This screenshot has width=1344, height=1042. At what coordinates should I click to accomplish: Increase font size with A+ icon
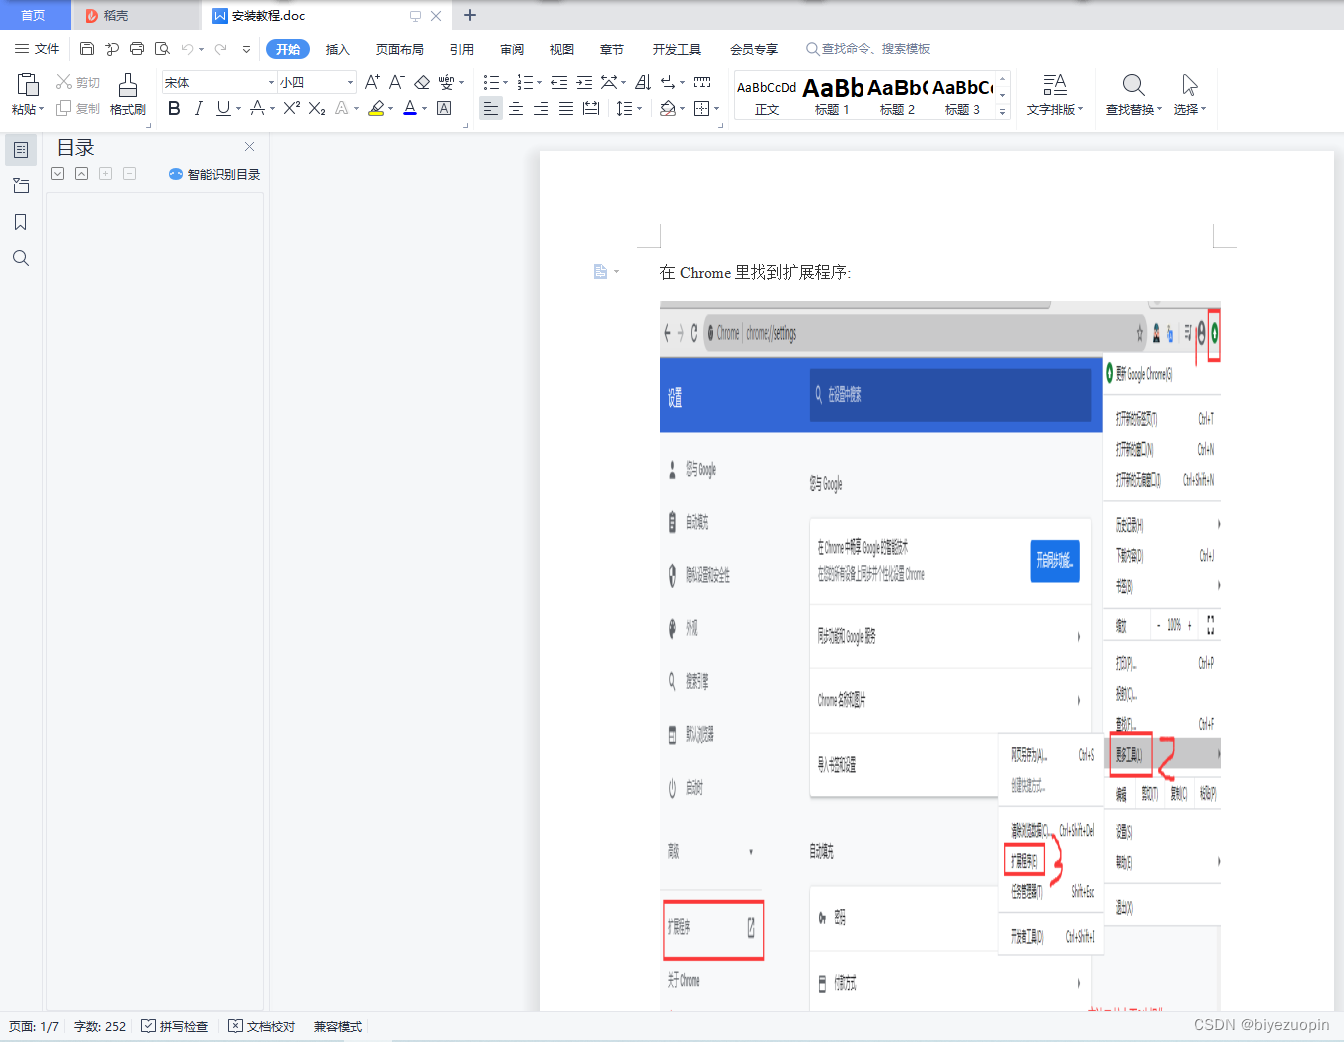tap(372, 82)
